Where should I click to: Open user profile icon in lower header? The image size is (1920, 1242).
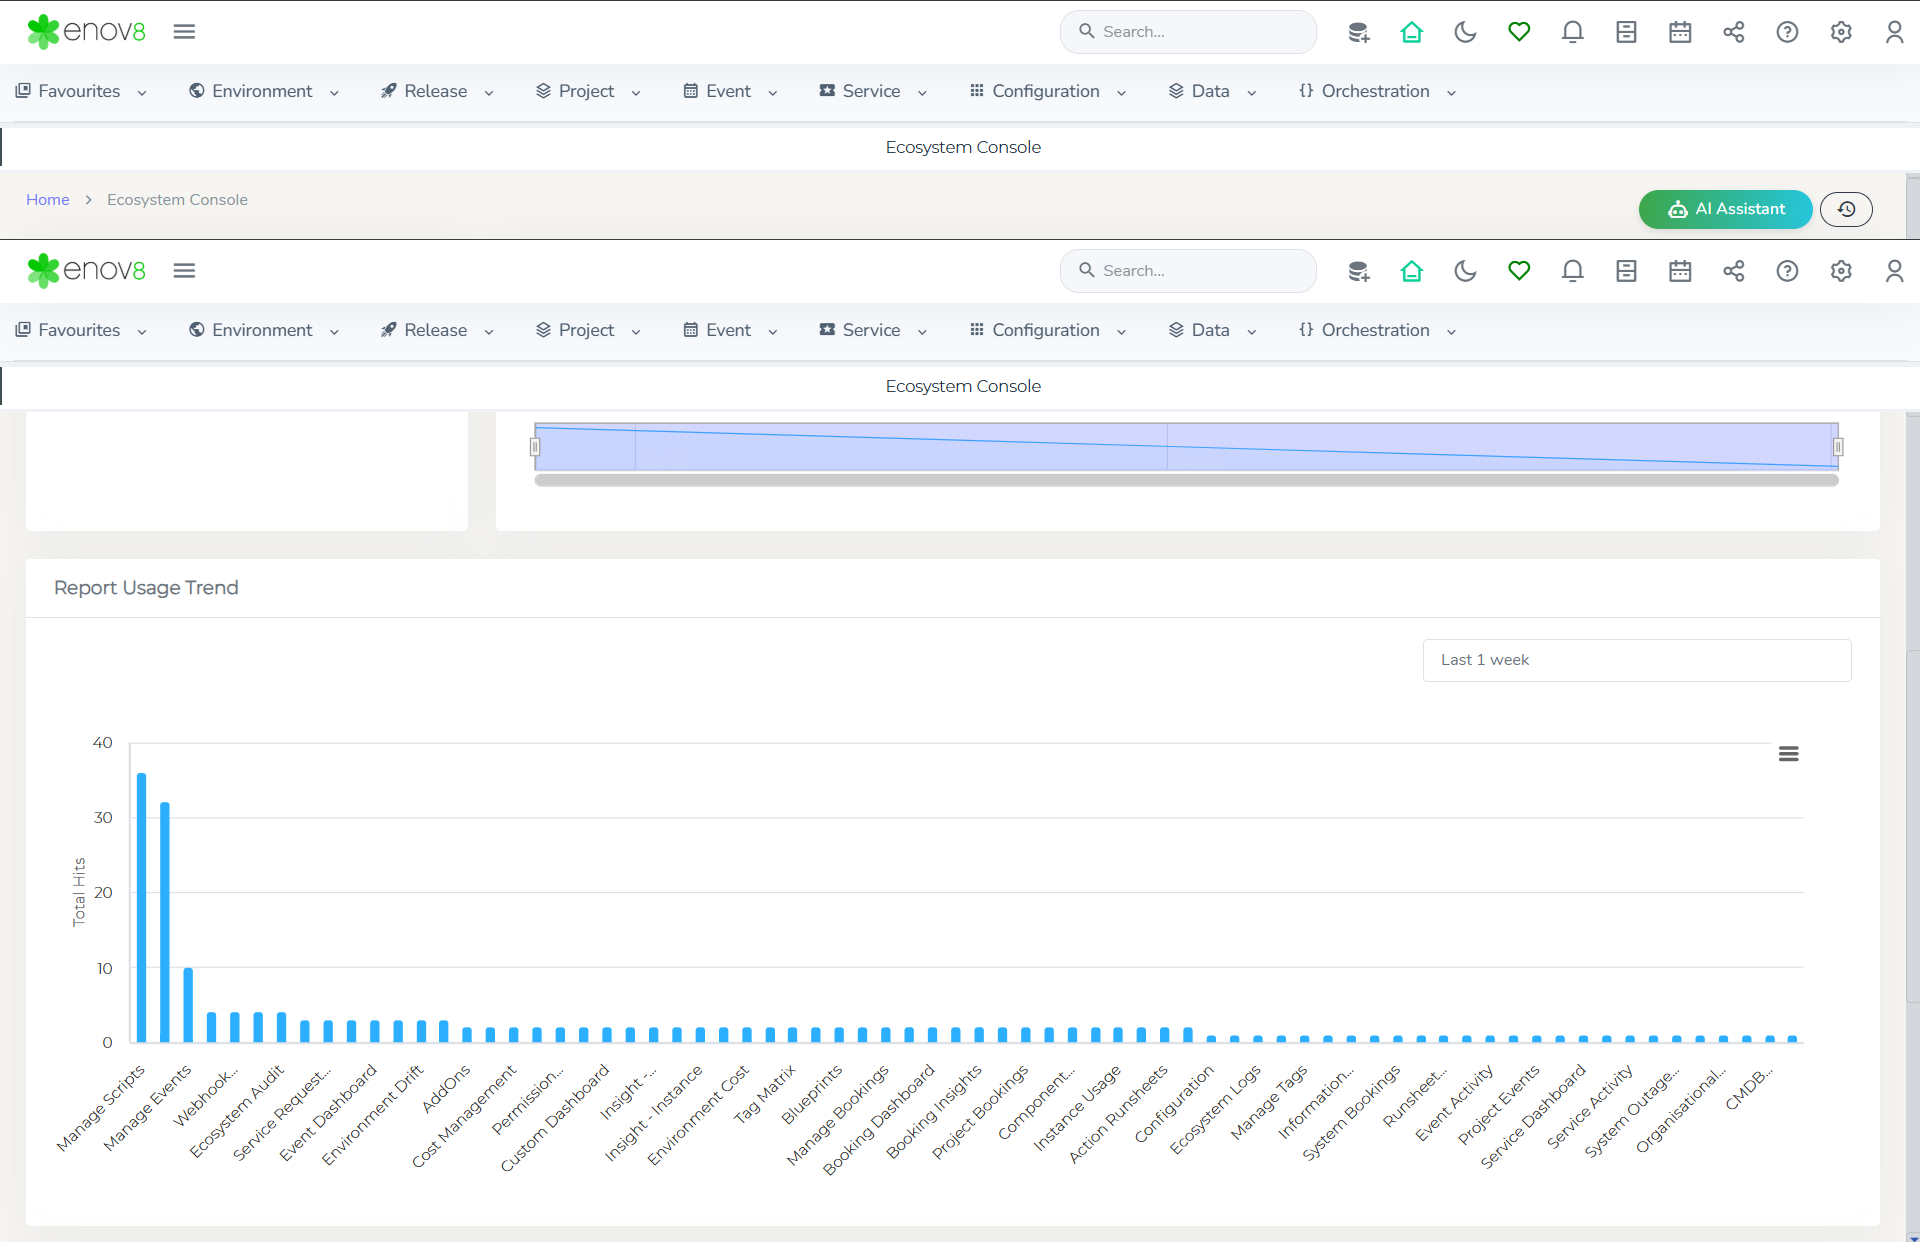[x=1894, y=271]
